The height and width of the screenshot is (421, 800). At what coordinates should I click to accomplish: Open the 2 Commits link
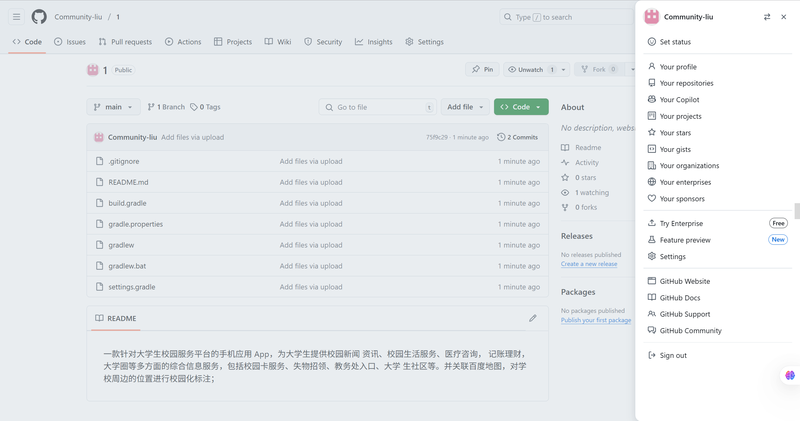pos(517,137)
